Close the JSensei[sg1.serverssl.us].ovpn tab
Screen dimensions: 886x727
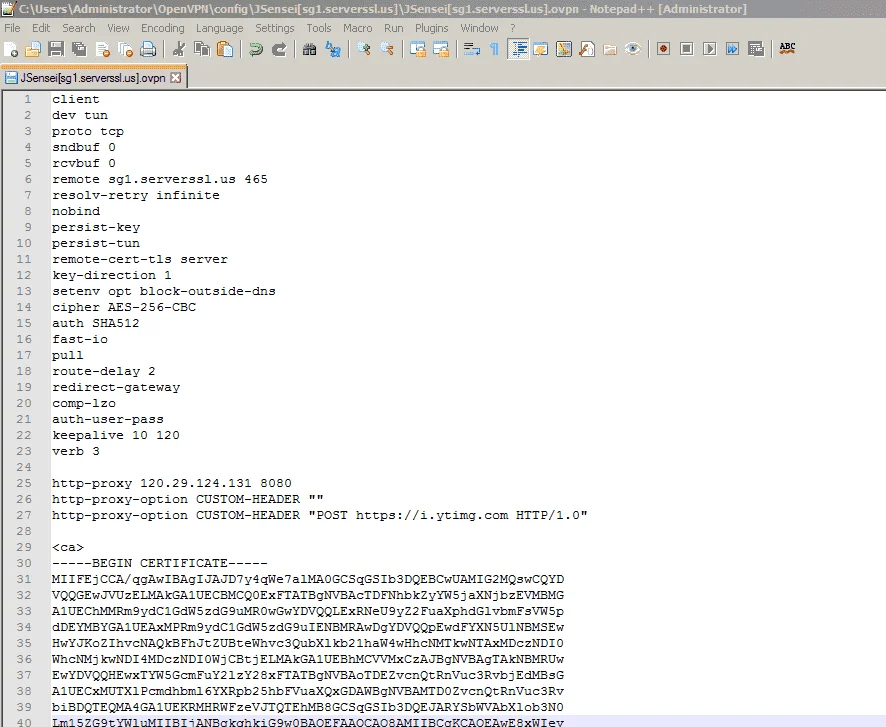[x=176, y=77]
